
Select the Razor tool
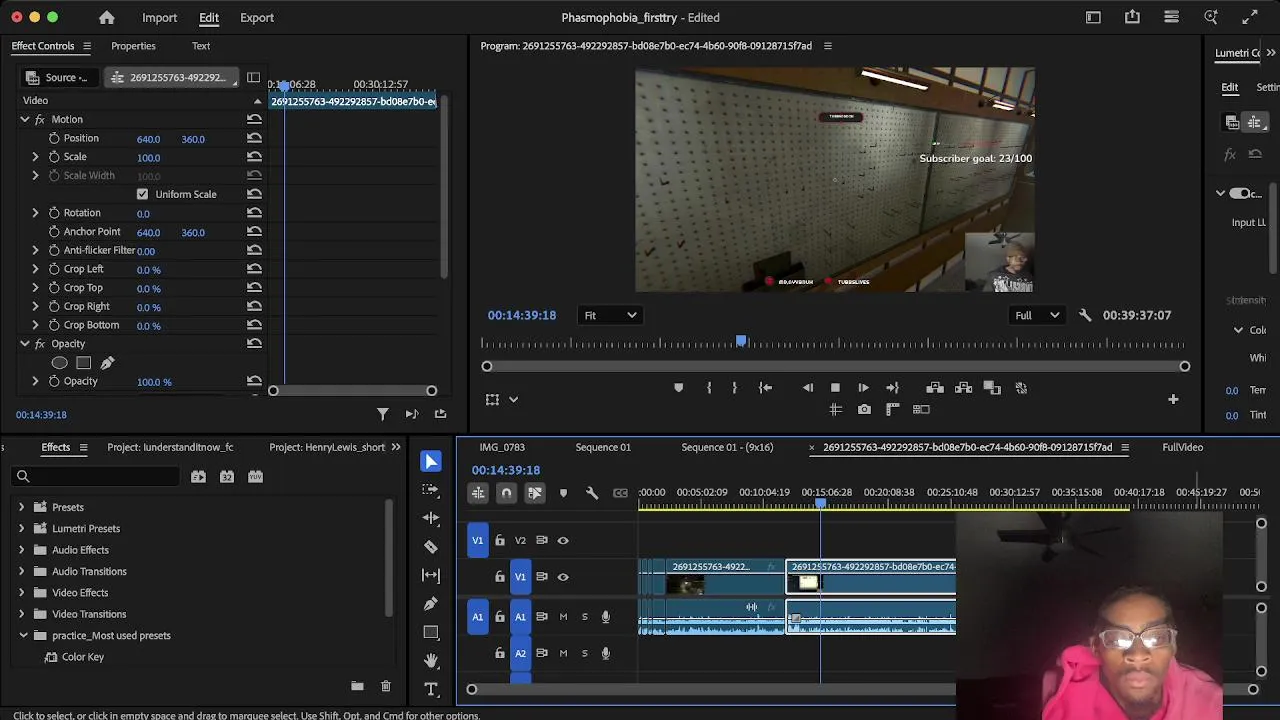[431, 547]
